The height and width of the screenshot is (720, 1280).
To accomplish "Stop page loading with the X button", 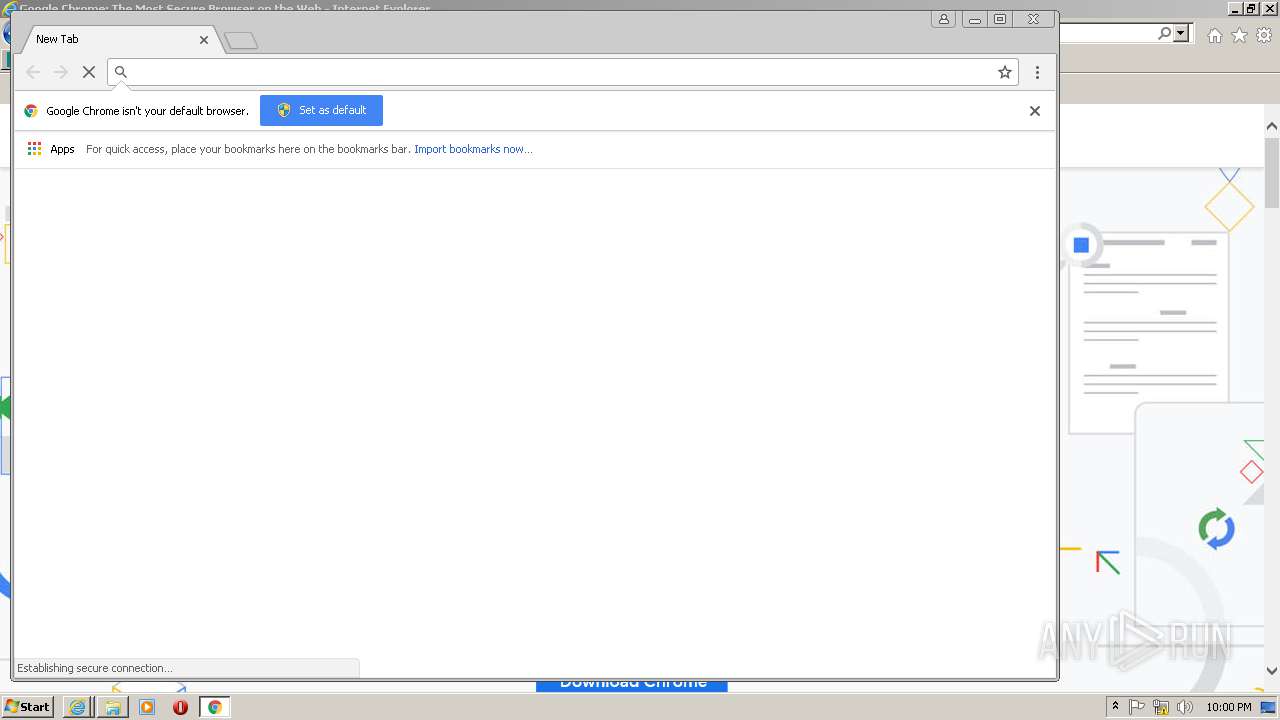I will coord(89,72).
